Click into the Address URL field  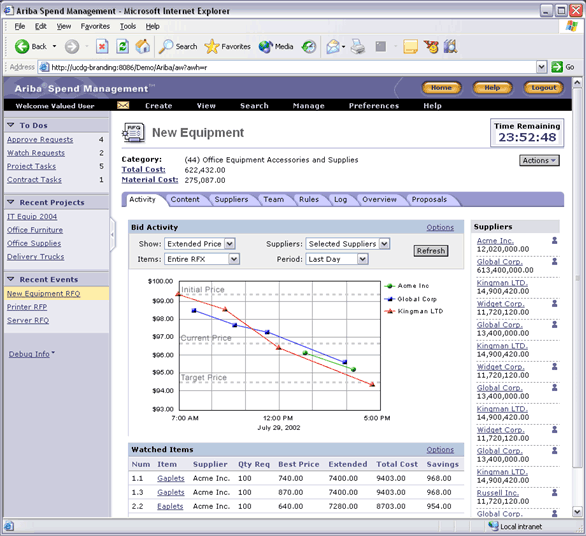[288, 67]
